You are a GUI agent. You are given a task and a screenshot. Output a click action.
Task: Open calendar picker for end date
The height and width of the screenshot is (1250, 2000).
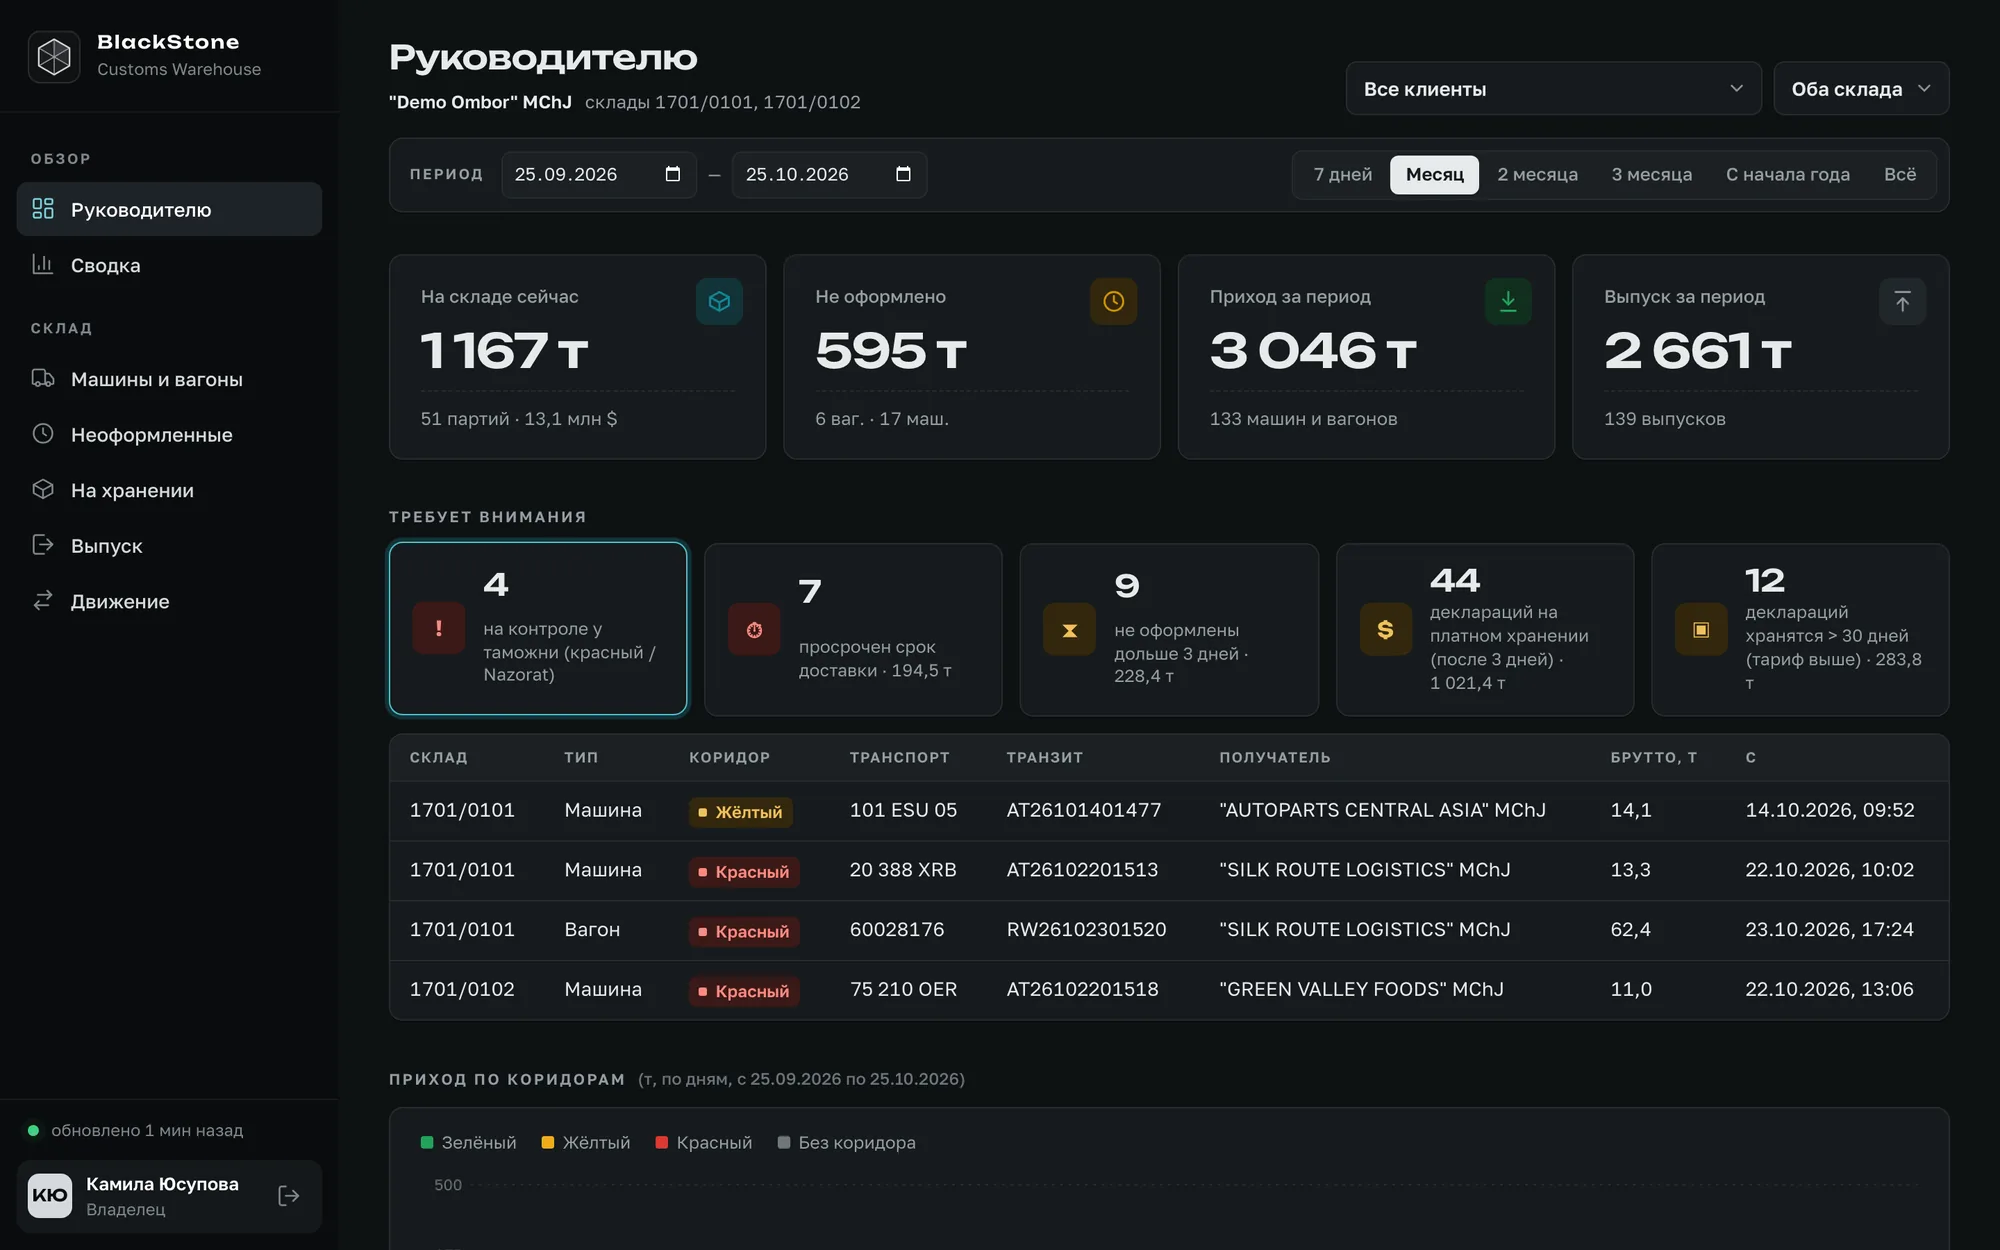[904, 174]
